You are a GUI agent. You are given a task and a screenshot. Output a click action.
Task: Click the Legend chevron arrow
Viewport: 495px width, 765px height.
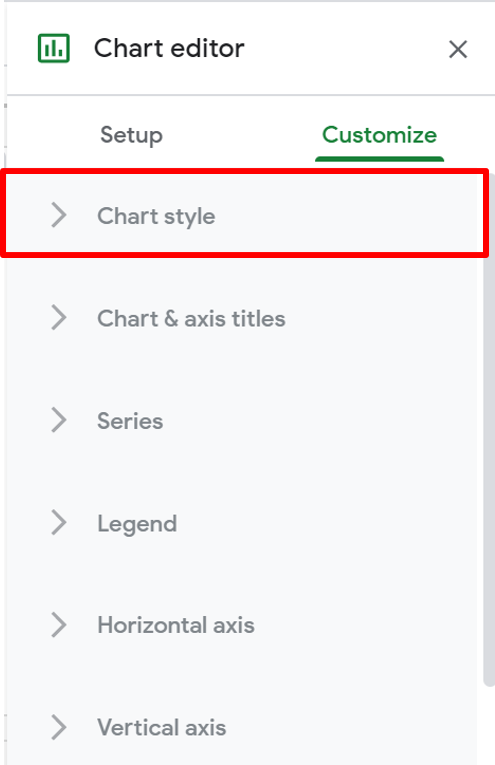pyautogui.click(x=59, y=523)
